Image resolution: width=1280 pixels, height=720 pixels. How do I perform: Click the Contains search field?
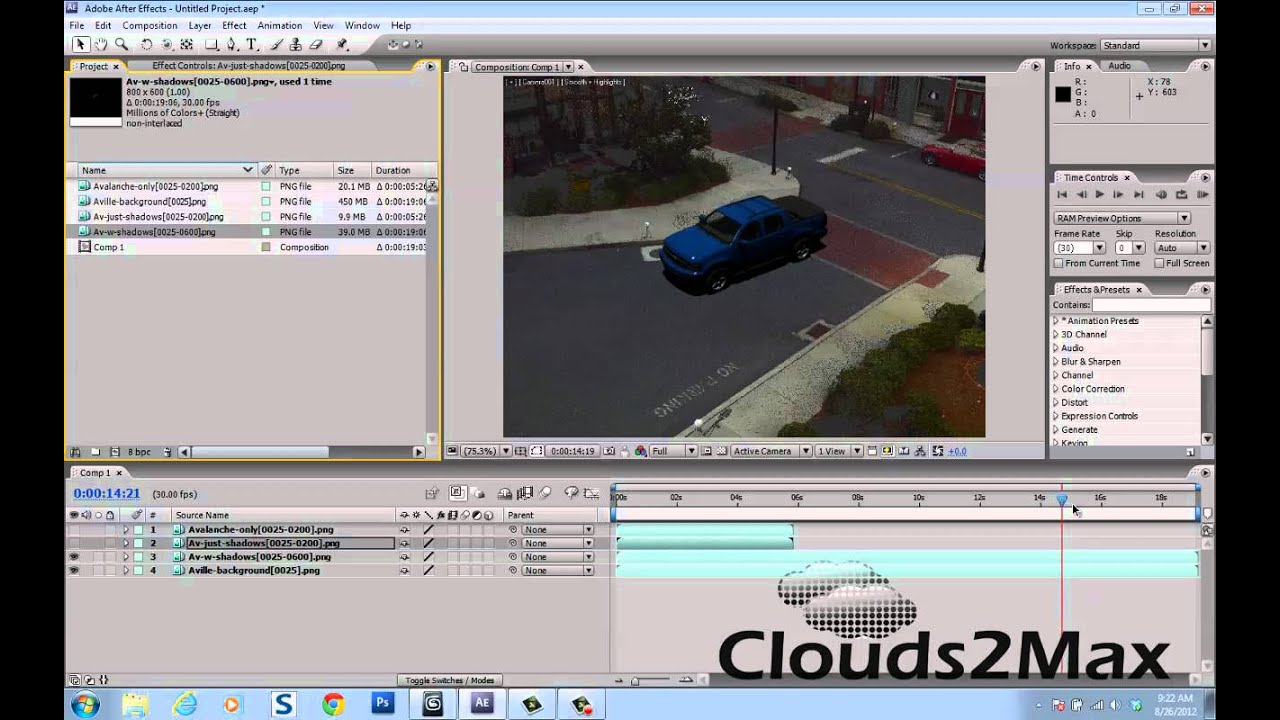[x=1151, y=304]
